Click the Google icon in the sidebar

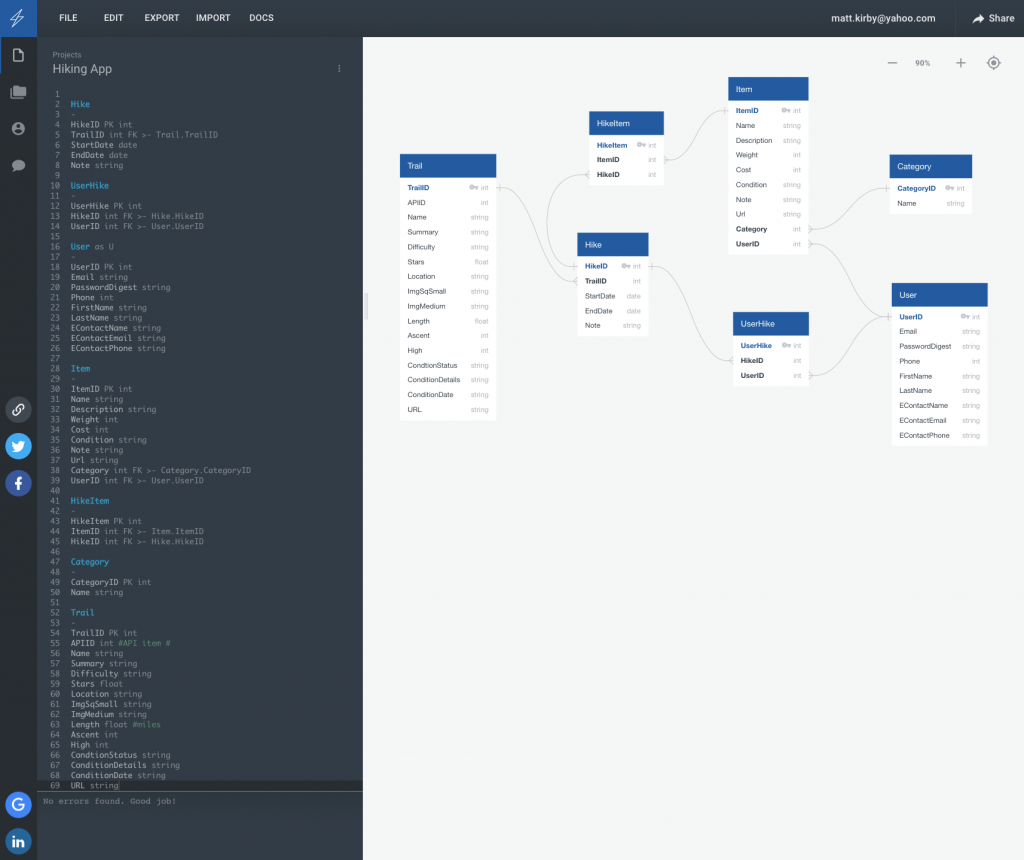point(18,805)
